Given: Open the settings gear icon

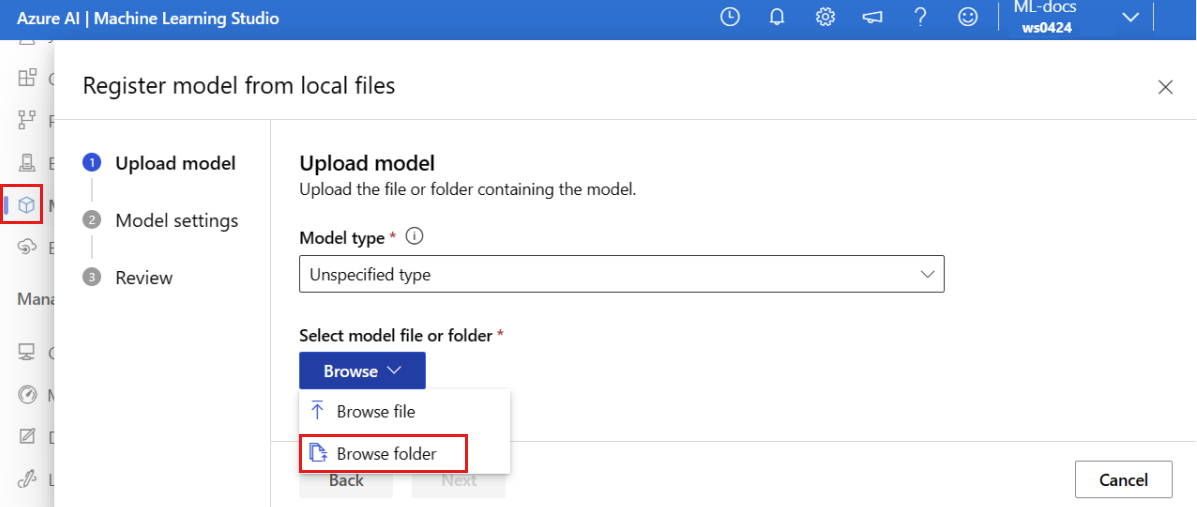Looking at the screenshot, I should (824, 18).
